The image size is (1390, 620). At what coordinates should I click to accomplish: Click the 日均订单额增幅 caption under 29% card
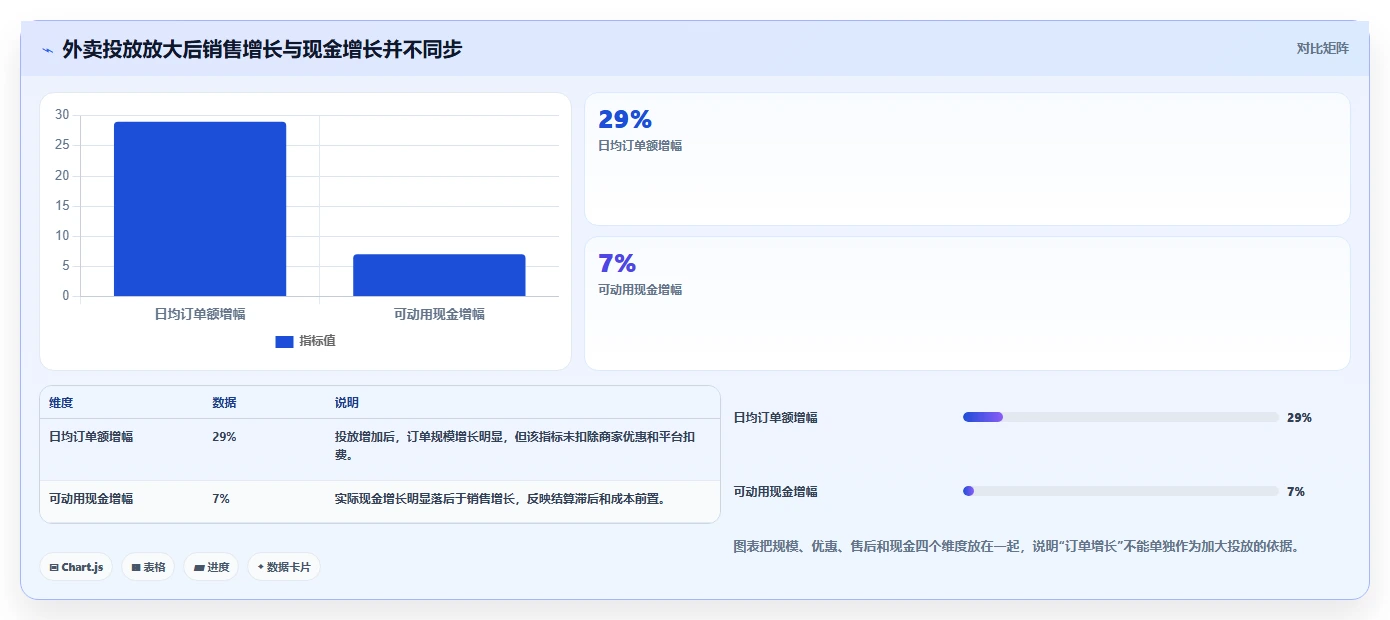coord(640,146)
